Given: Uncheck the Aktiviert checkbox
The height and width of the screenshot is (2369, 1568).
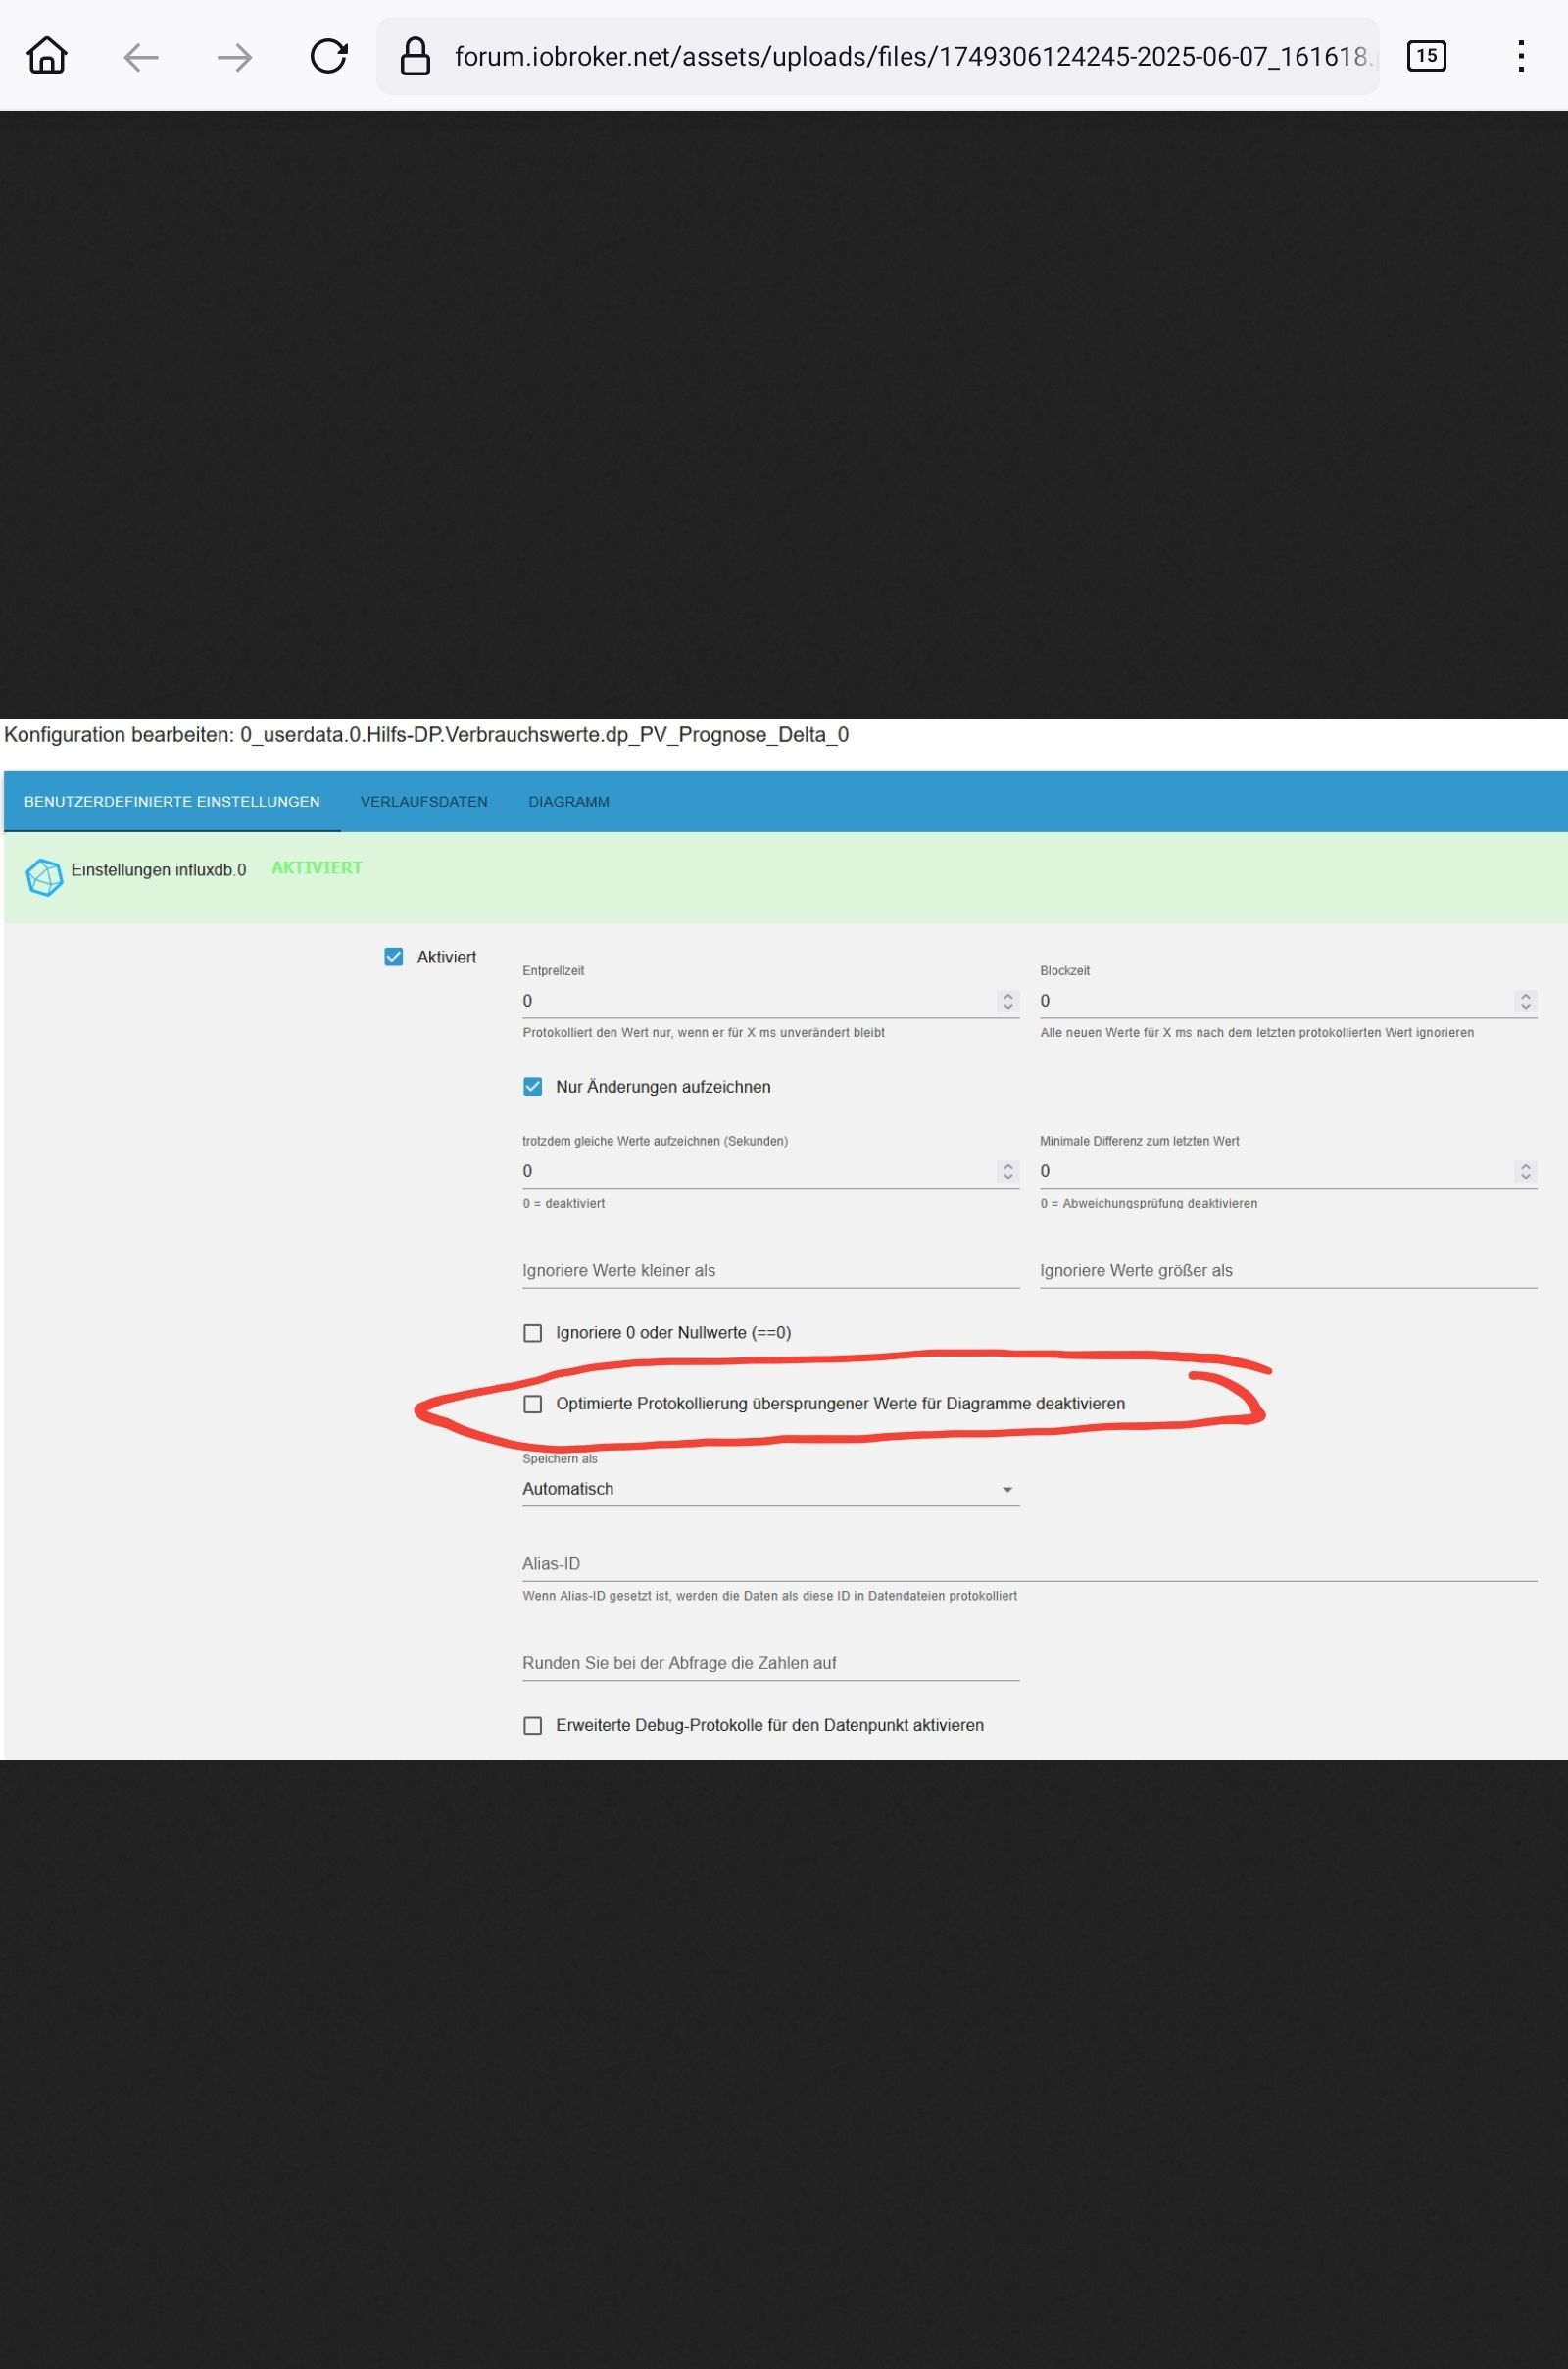Looking at the screenshot, I should tap(394, 957).
